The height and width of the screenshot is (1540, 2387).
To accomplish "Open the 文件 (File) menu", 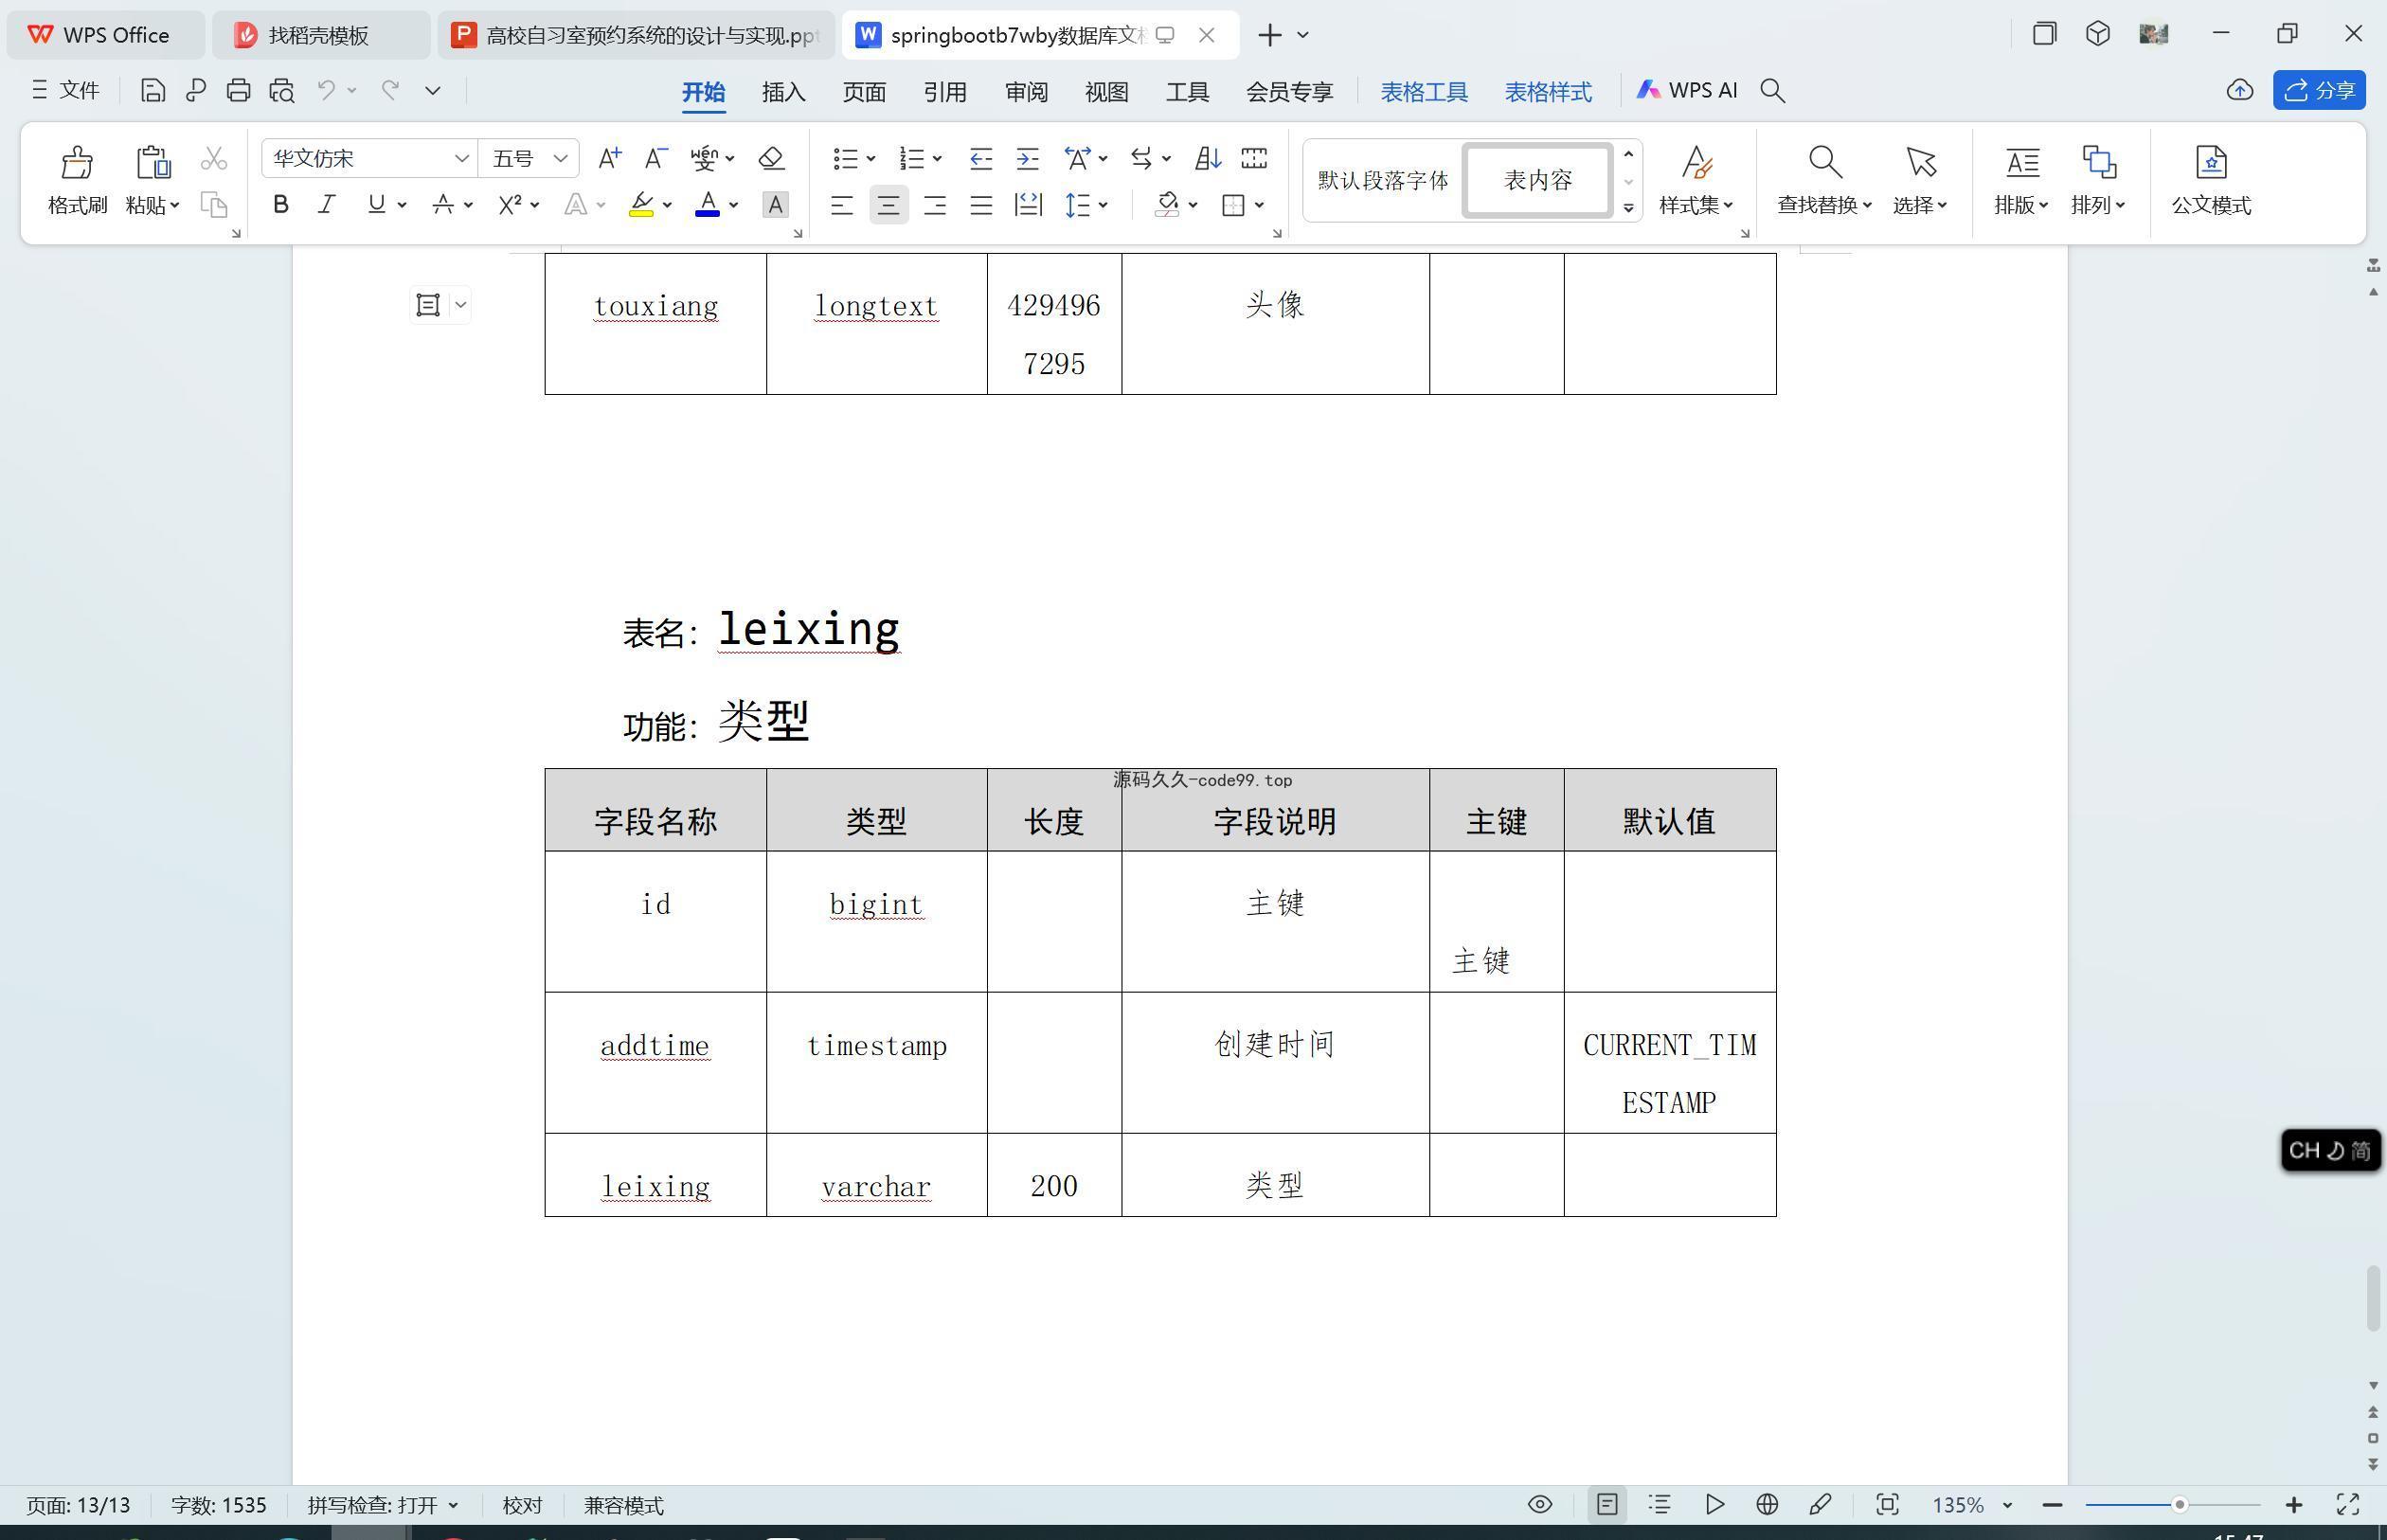I will click(66, 91).
